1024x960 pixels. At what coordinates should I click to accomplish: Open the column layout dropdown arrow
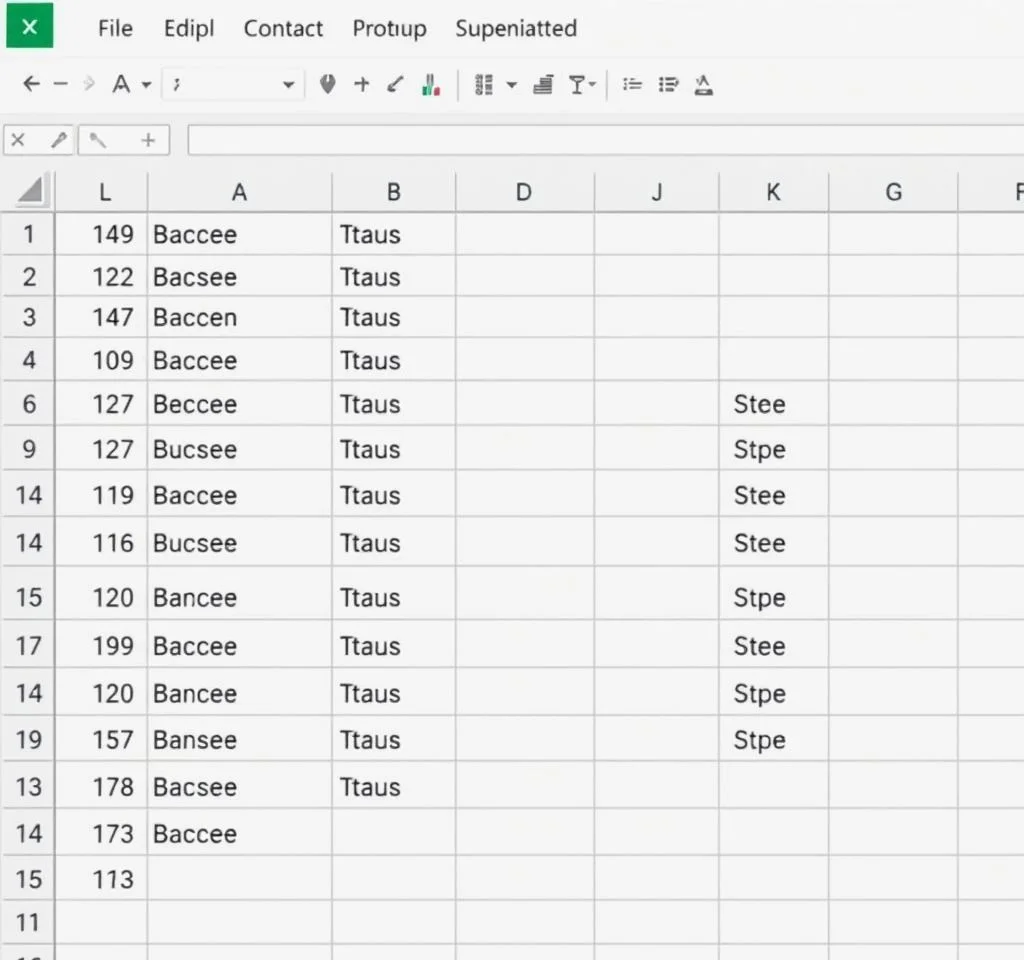[x=512, y=86]
